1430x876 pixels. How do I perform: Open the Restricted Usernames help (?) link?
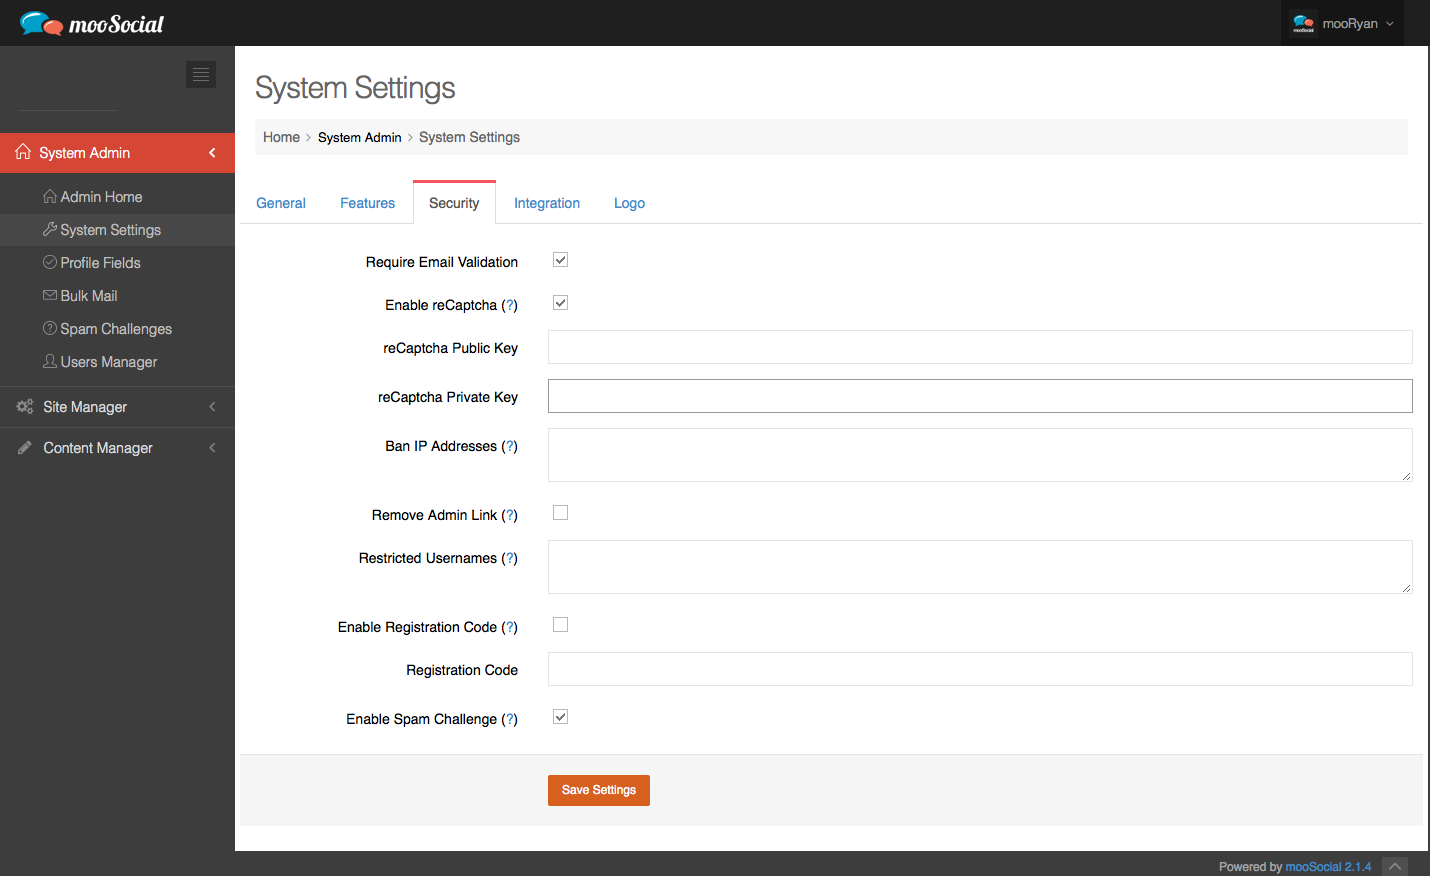pos(510,558)
